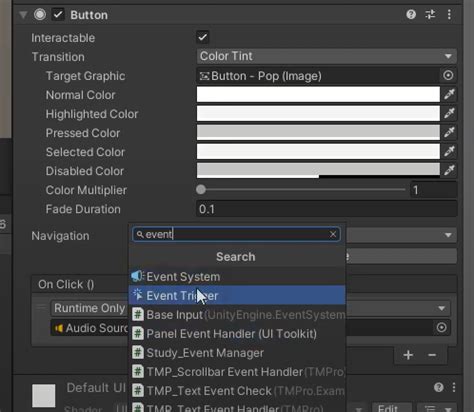
Task: Click the Normal Color swatch
Action: 318,95
